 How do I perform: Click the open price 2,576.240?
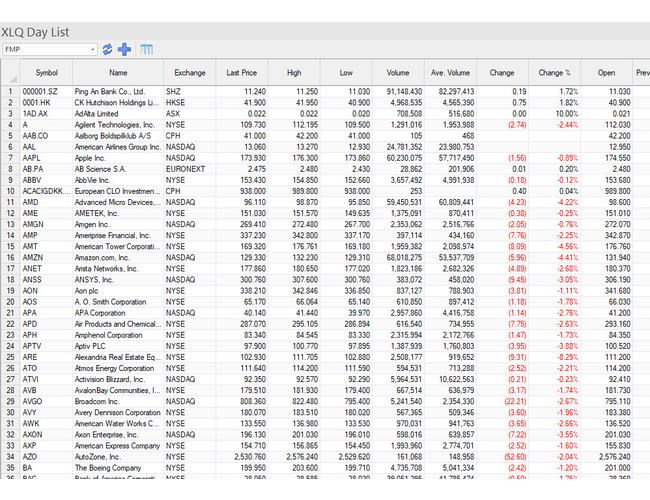(x=606, y=457)
